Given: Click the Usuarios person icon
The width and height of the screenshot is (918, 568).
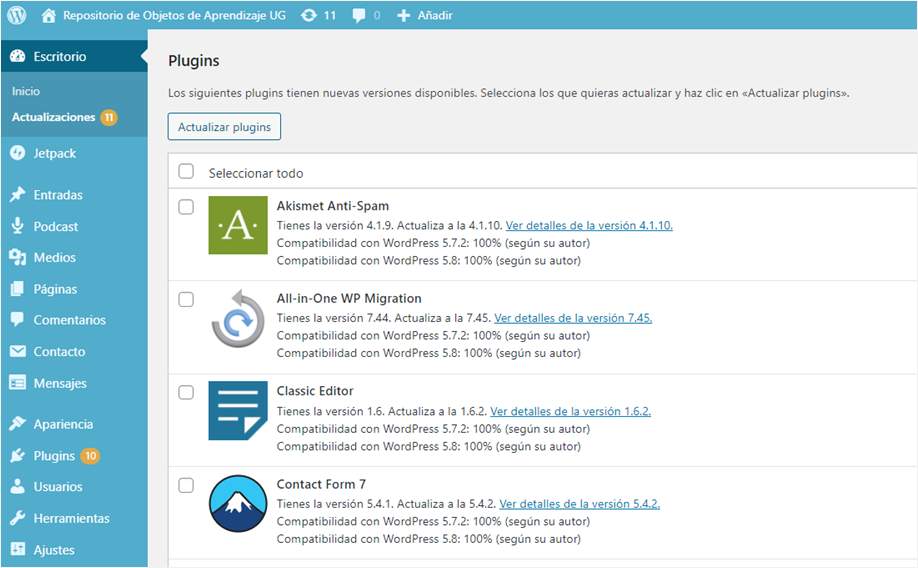Looking at the screenshot, I should click(x=18, y=486).
